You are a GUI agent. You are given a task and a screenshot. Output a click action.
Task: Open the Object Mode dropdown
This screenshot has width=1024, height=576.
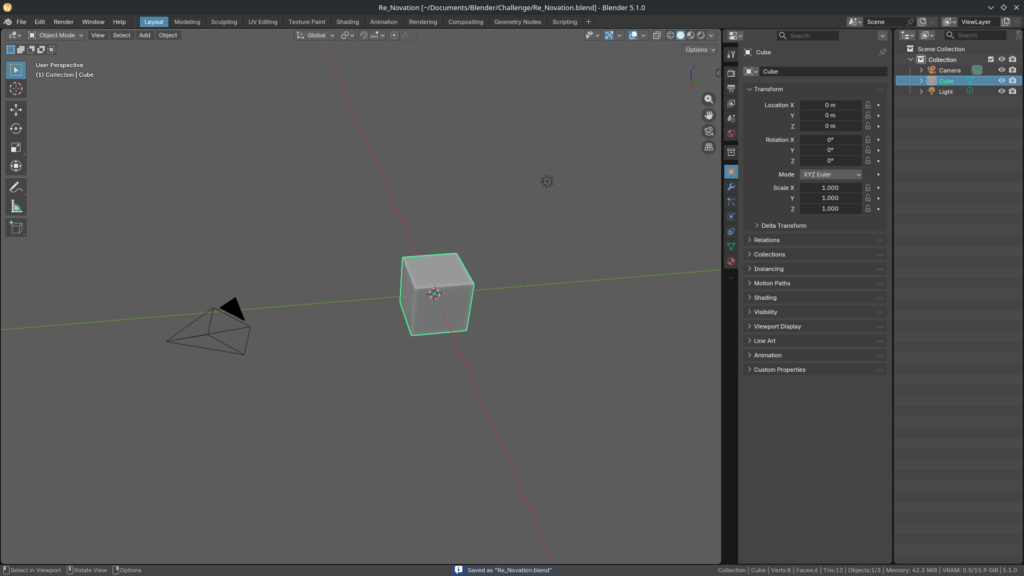(x=56, y=35)
